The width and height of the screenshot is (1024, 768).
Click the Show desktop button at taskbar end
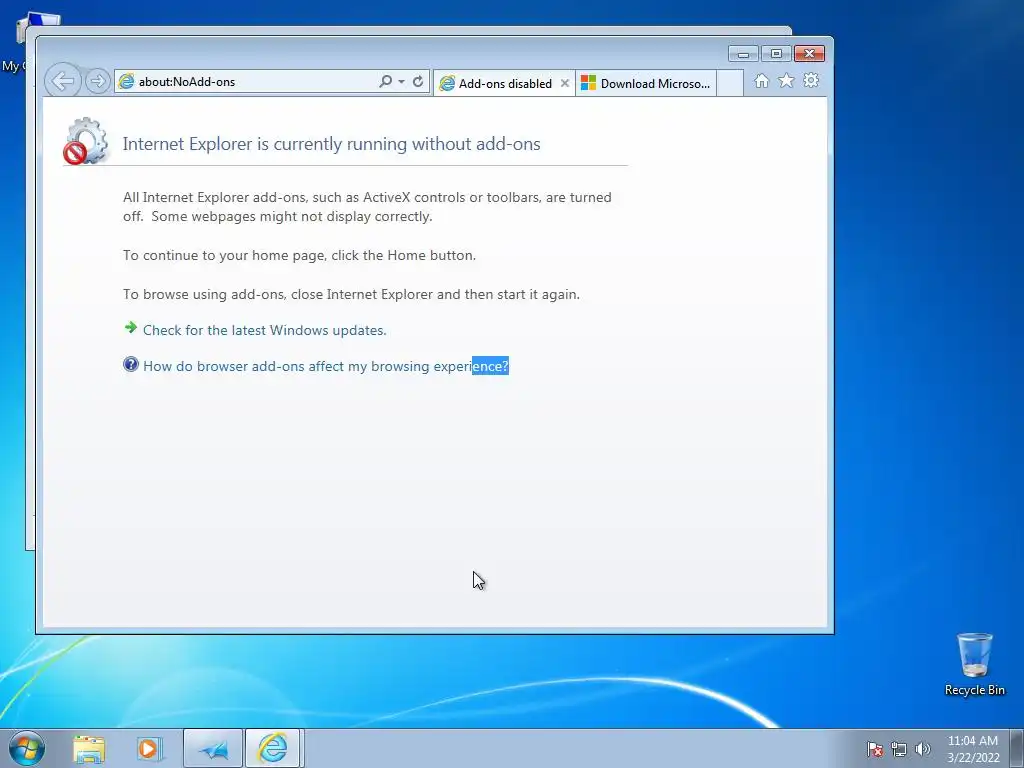tap(1017, 748)
